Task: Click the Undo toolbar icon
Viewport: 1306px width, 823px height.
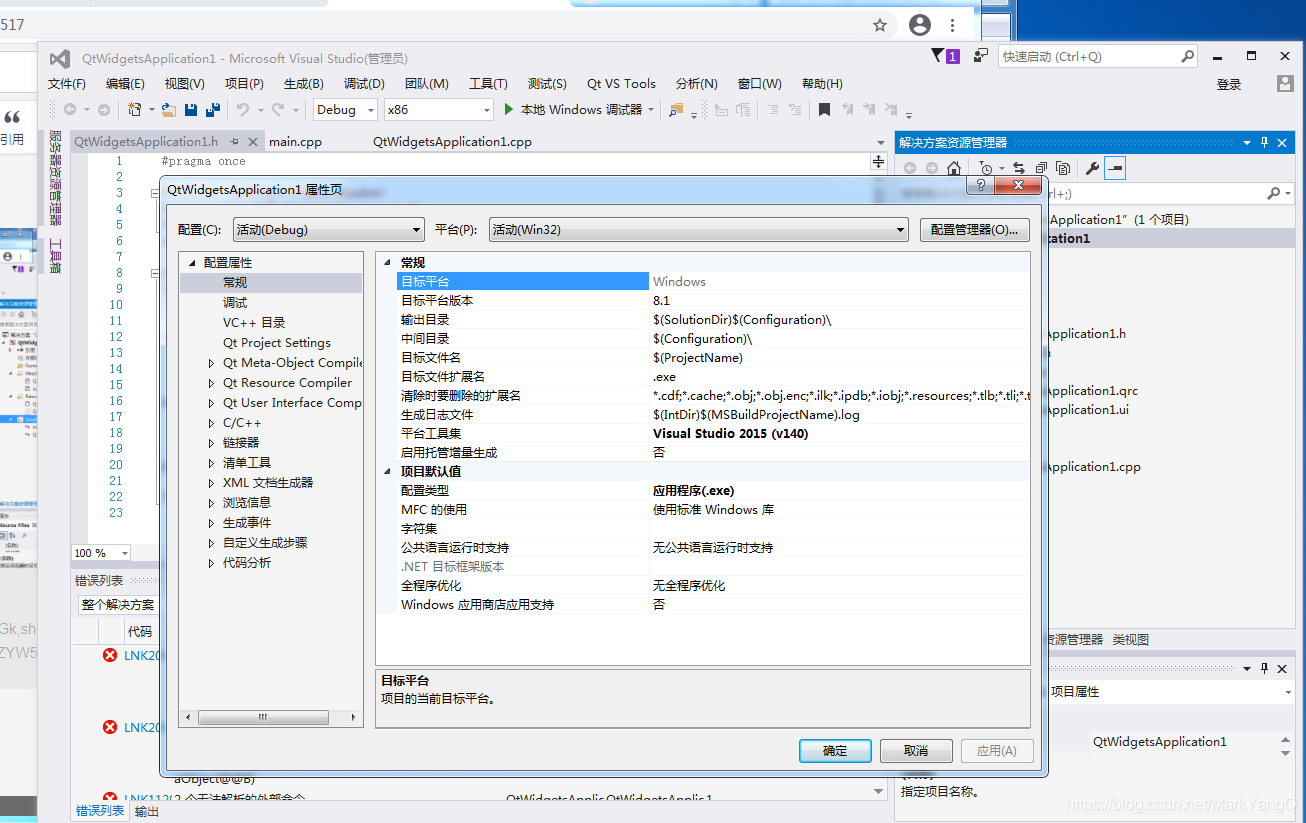Action: pos(242,110)
